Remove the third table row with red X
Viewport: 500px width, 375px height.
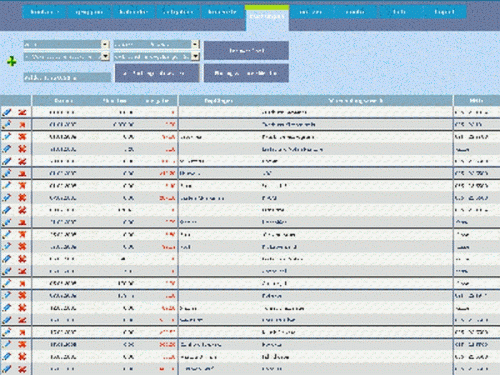tap(22, 137)
